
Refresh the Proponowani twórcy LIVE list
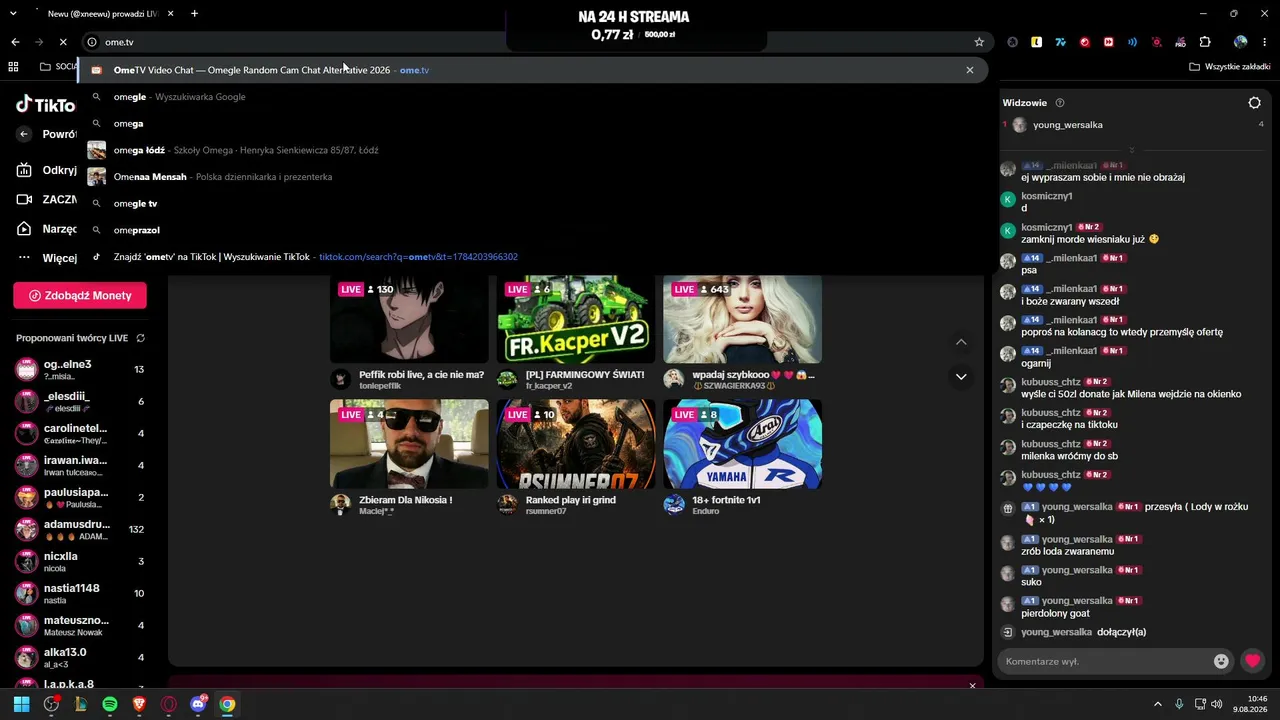click(x=140, y=338)
